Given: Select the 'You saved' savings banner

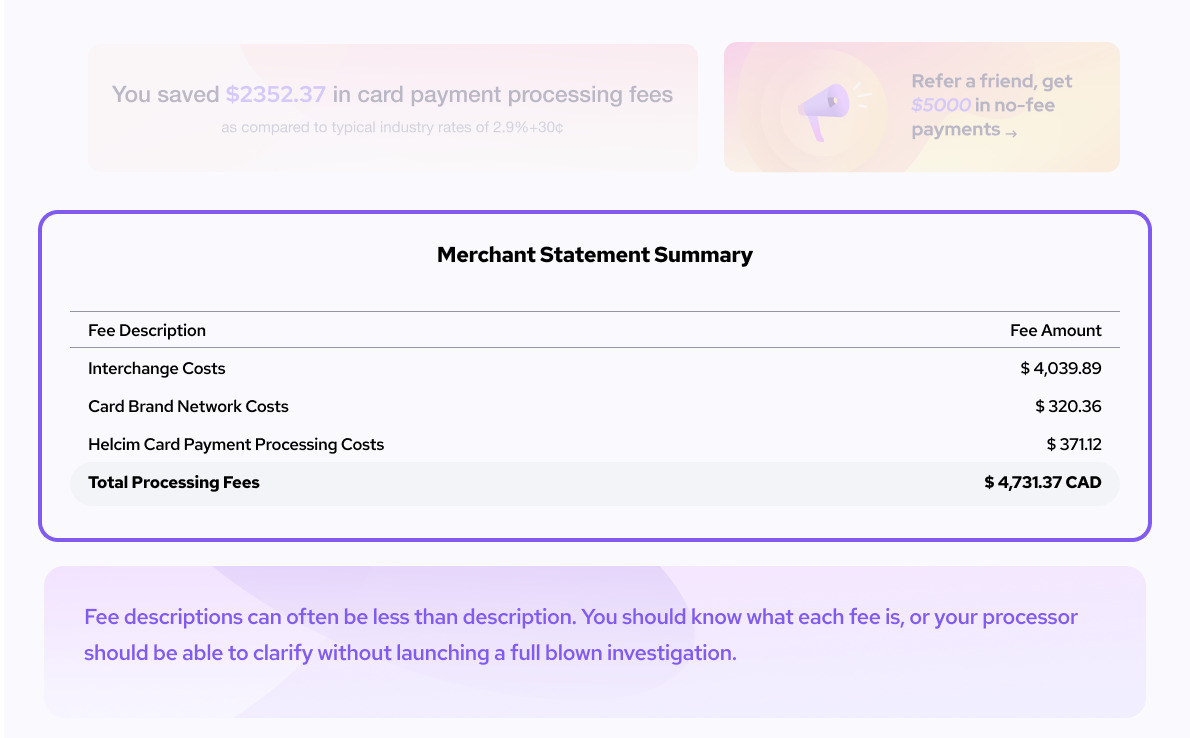Looking at the screenshot, I should tap(393, 107).
